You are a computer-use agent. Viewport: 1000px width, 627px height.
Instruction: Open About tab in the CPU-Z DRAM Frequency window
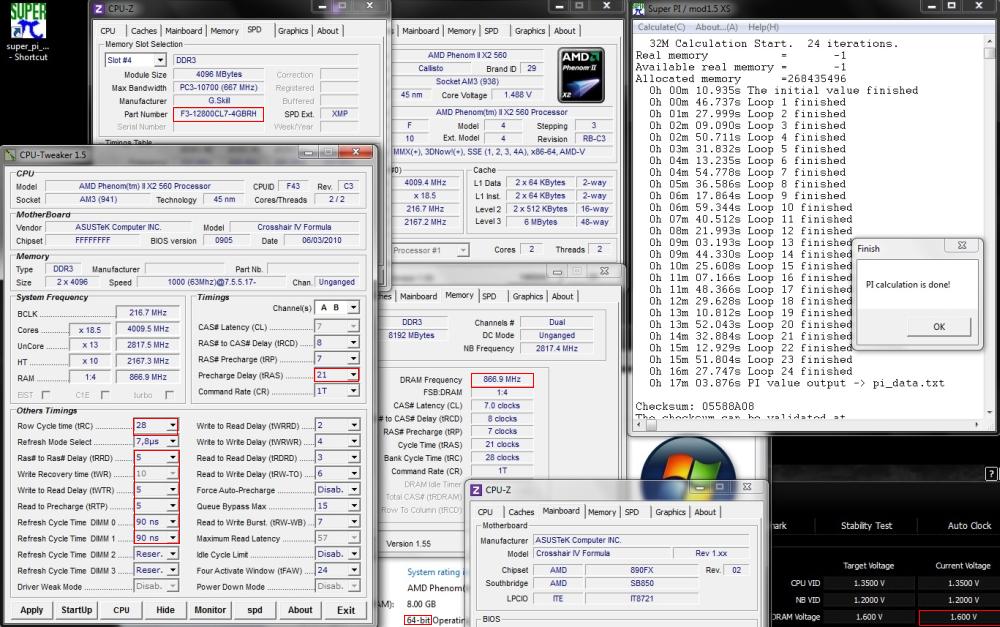tap(562, 297)
